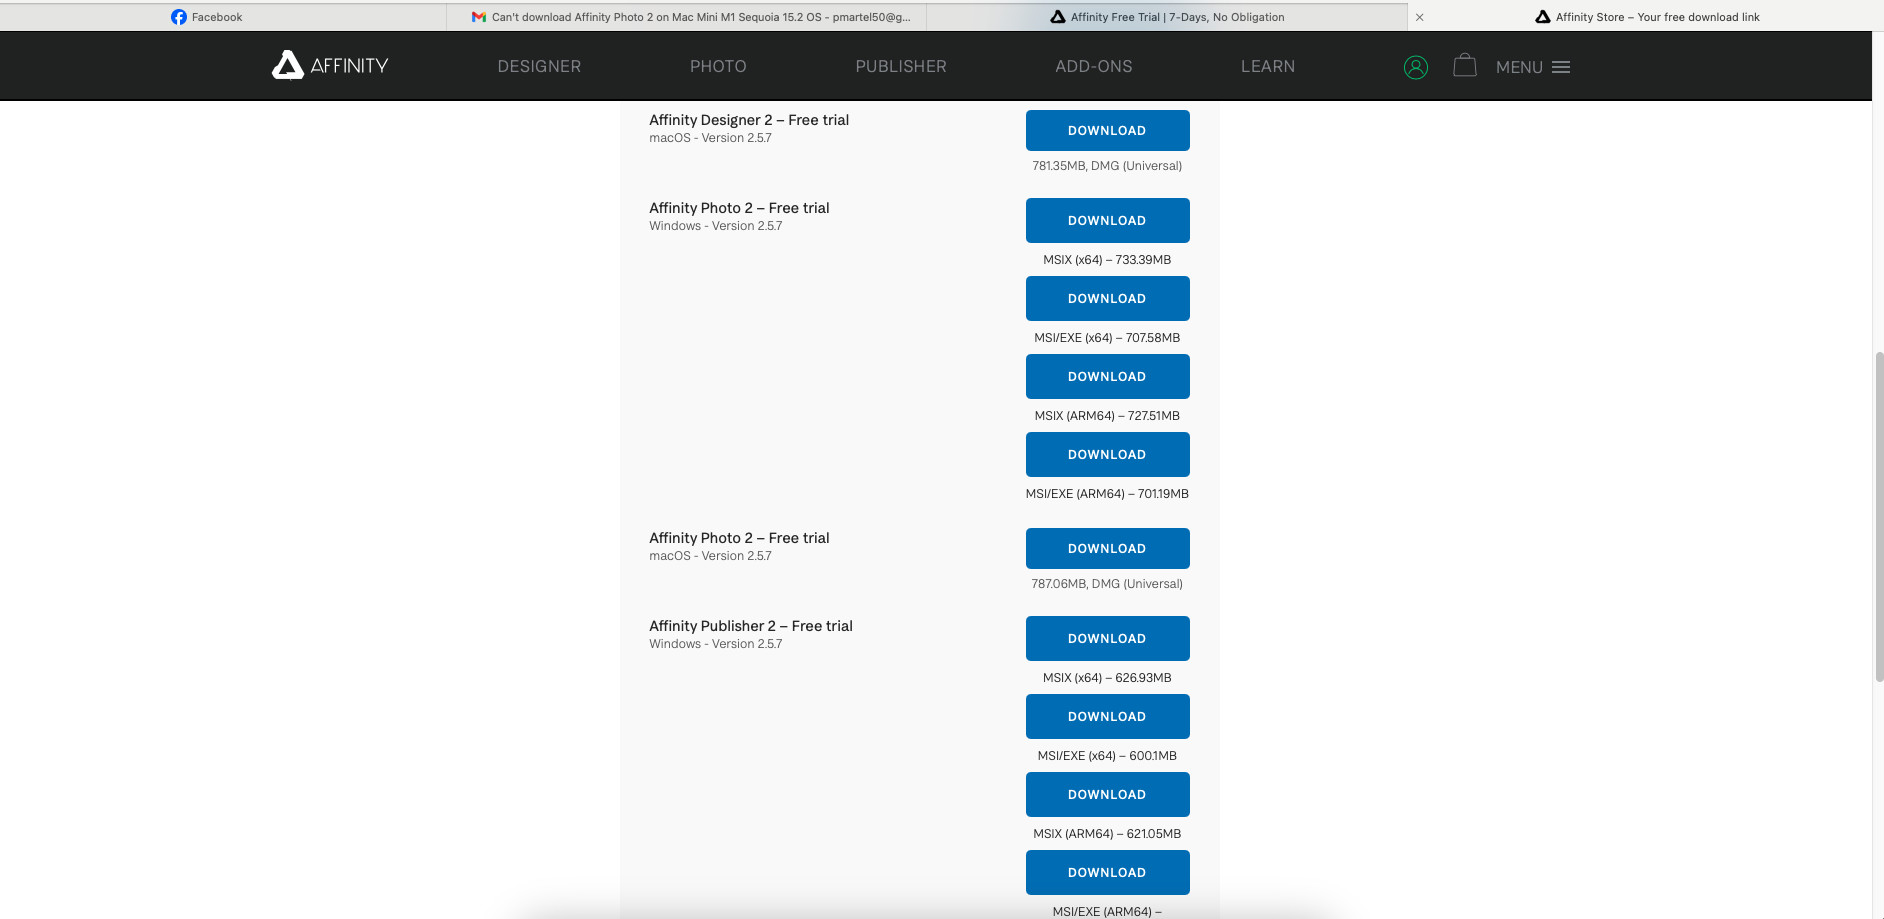
Task: Open PUBLISHER in the navigation bar
Action: click(x=900, y=66)
